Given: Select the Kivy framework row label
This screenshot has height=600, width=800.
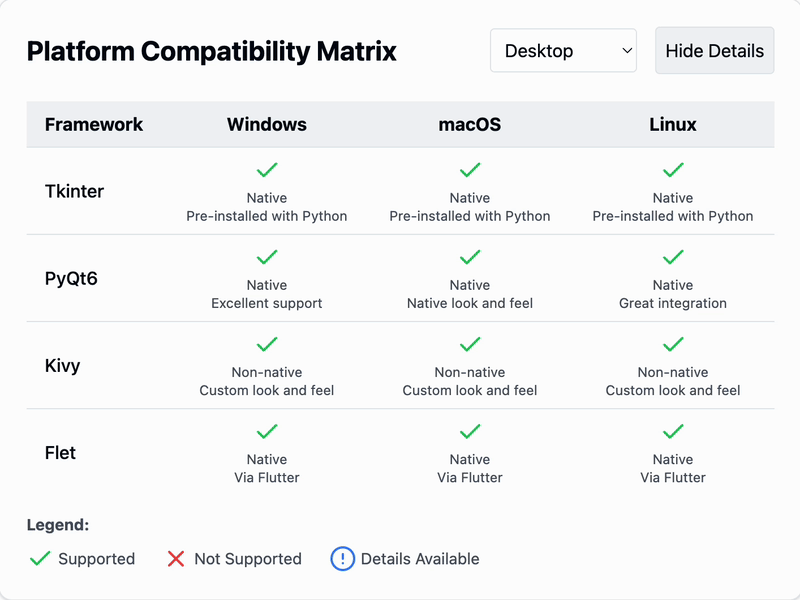Looking at the screenshot, I should [x=63, y=365].
